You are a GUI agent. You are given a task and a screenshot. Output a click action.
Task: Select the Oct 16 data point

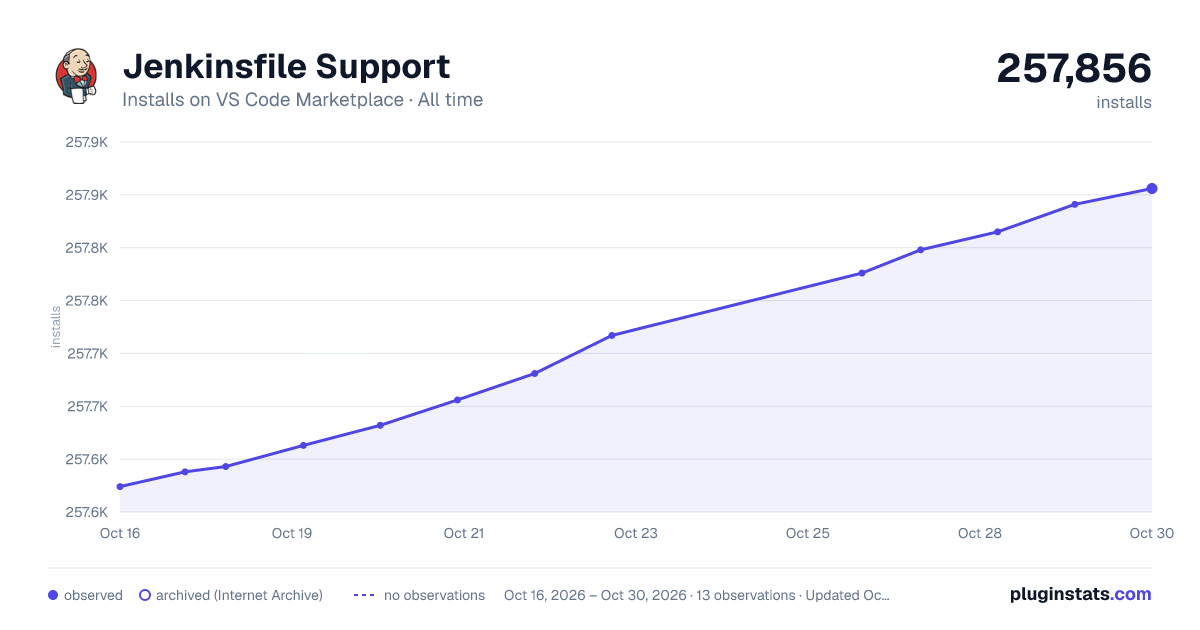120,487
